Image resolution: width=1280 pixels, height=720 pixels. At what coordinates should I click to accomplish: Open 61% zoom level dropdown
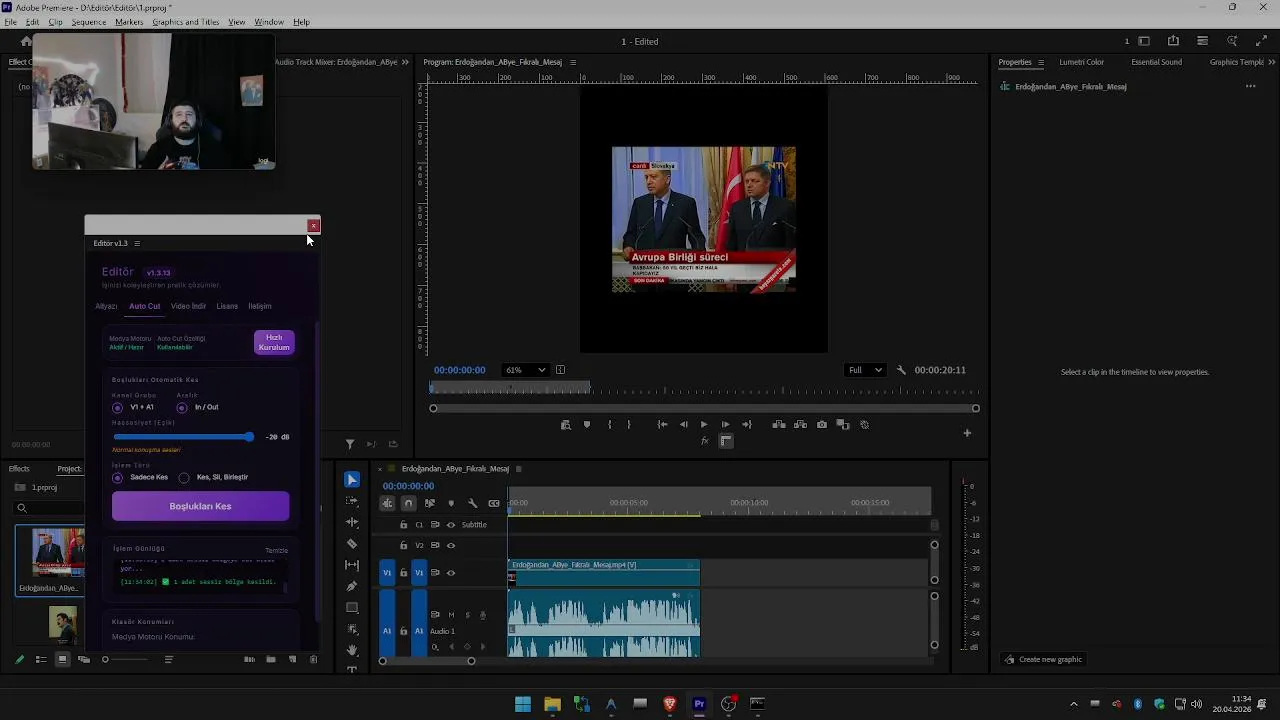(525, 370)
